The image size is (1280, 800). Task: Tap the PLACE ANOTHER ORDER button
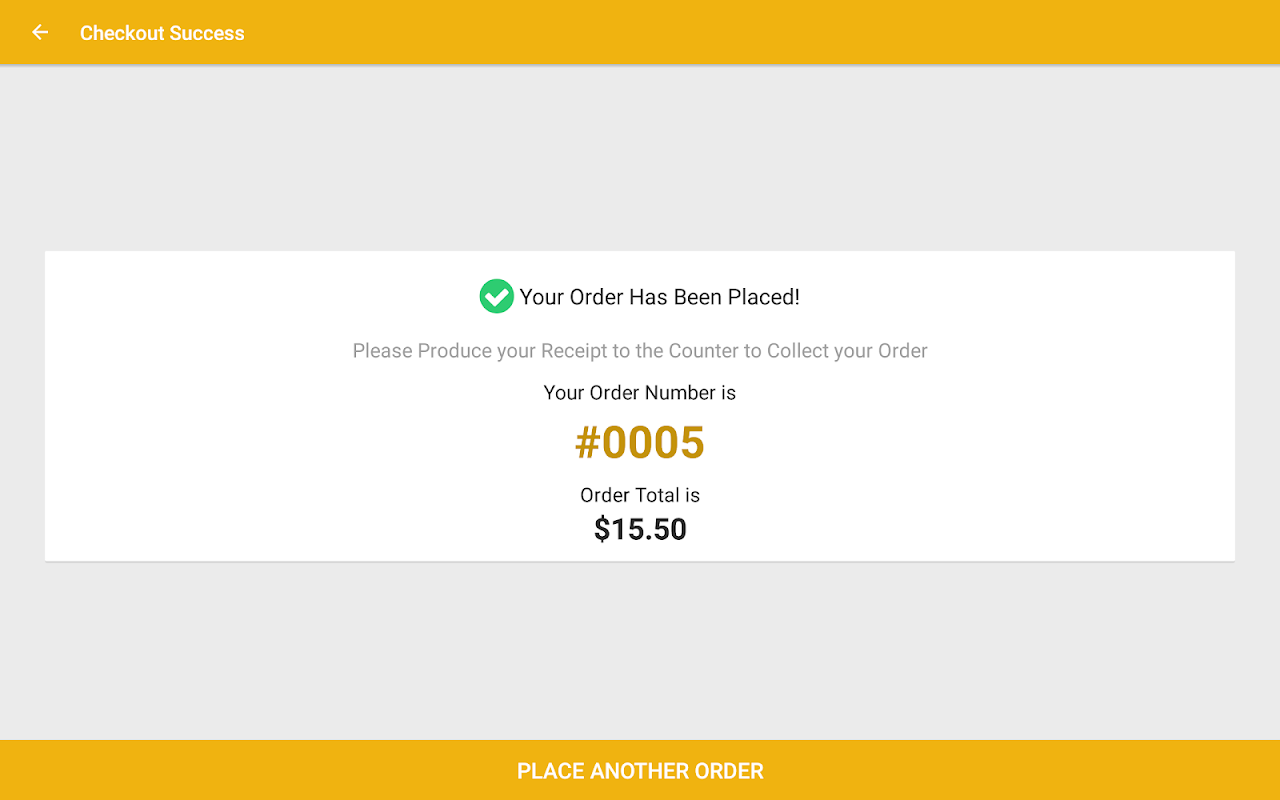(640, 771)
